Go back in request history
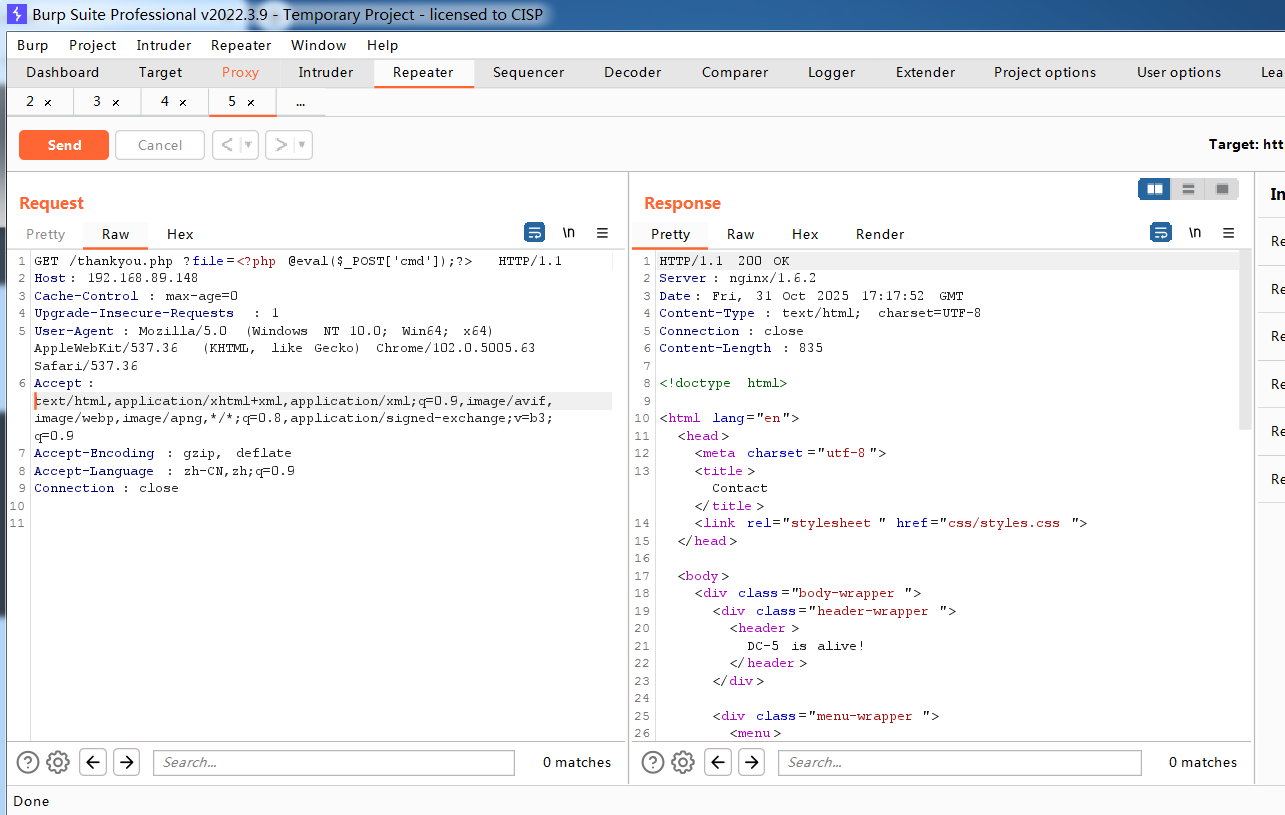 226,145
